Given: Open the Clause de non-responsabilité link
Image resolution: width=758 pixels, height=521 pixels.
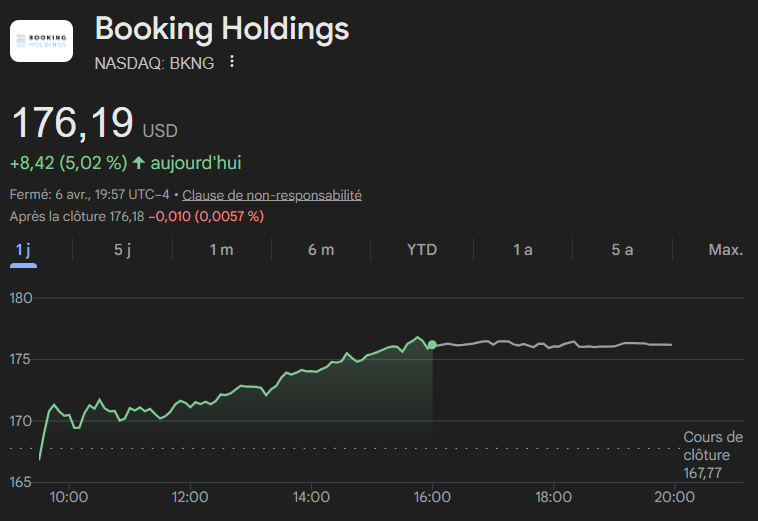Looking at the screenshot, I should point(271,195).
